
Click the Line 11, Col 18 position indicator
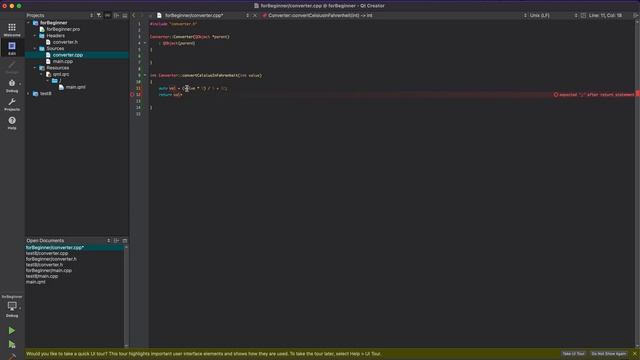click(606, 15)
